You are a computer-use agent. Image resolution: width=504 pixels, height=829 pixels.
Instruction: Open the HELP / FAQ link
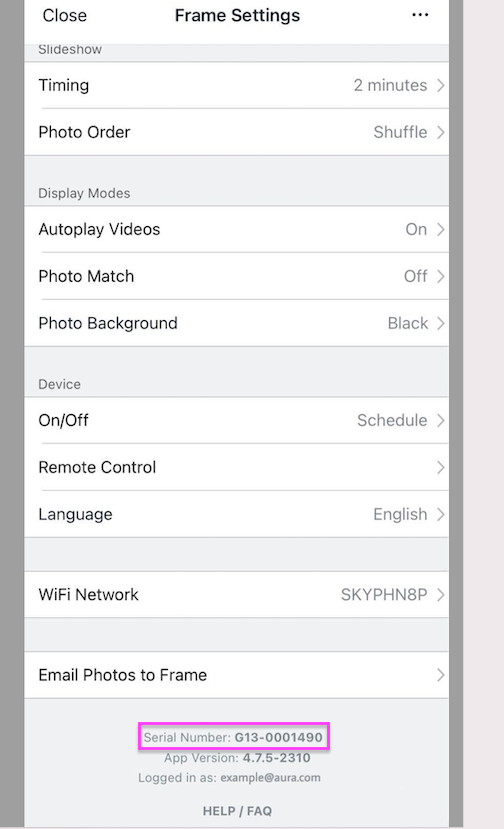(x=237, y=811)
